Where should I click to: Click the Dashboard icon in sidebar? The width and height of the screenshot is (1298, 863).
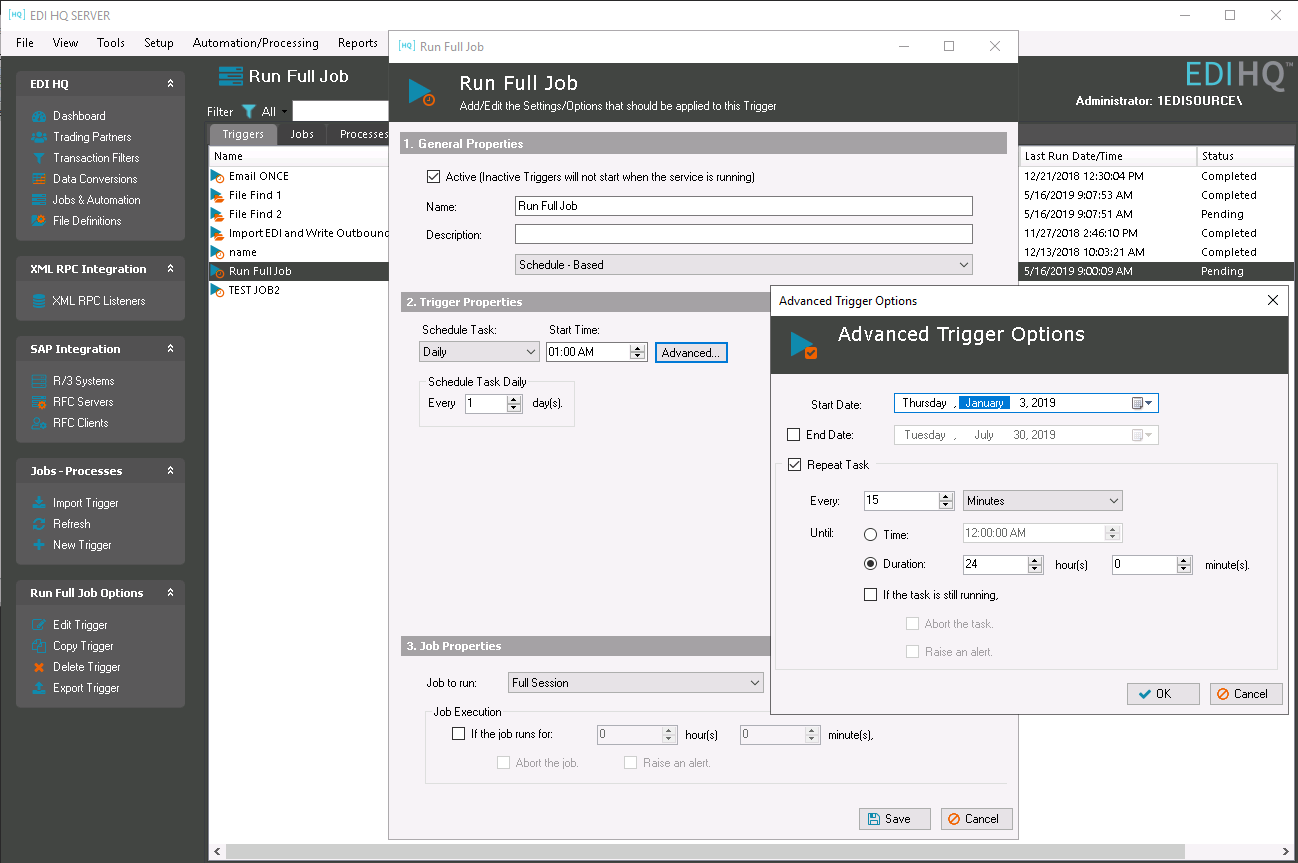39,116
